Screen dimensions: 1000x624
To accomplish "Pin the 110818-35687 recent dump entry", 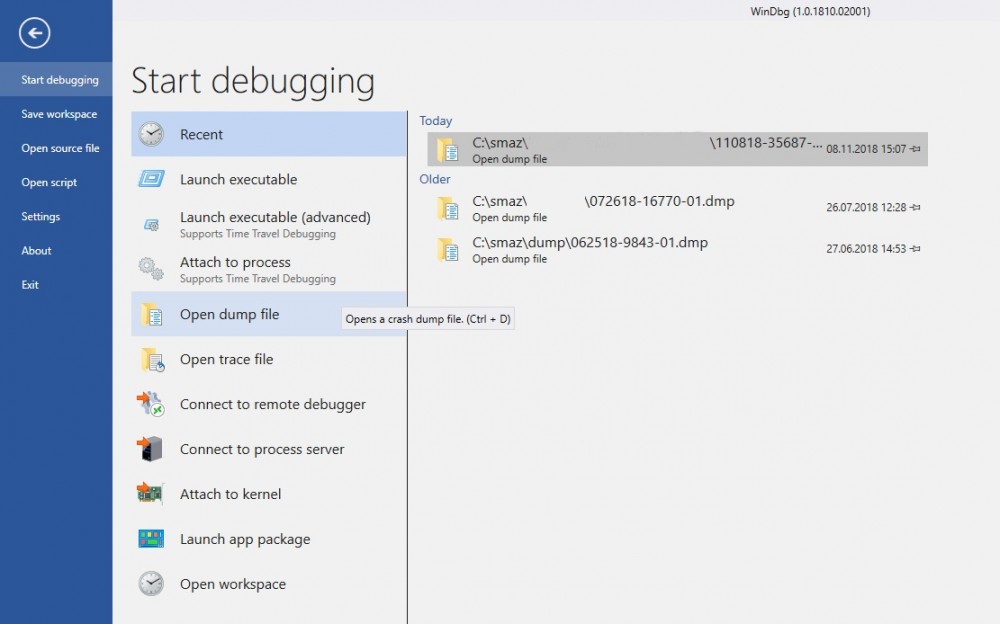I will [x=916, y=149].
